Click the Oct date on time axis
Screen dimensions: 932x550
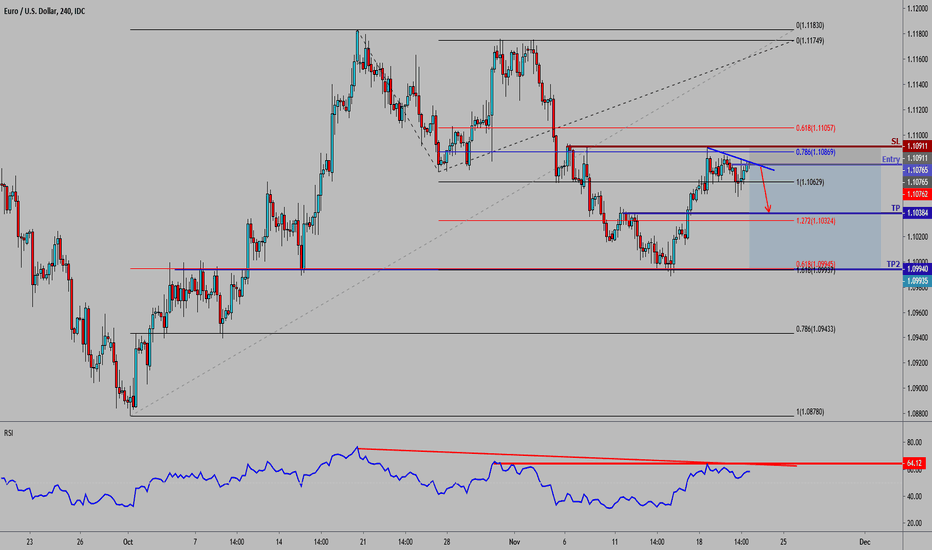coord(126,539)
